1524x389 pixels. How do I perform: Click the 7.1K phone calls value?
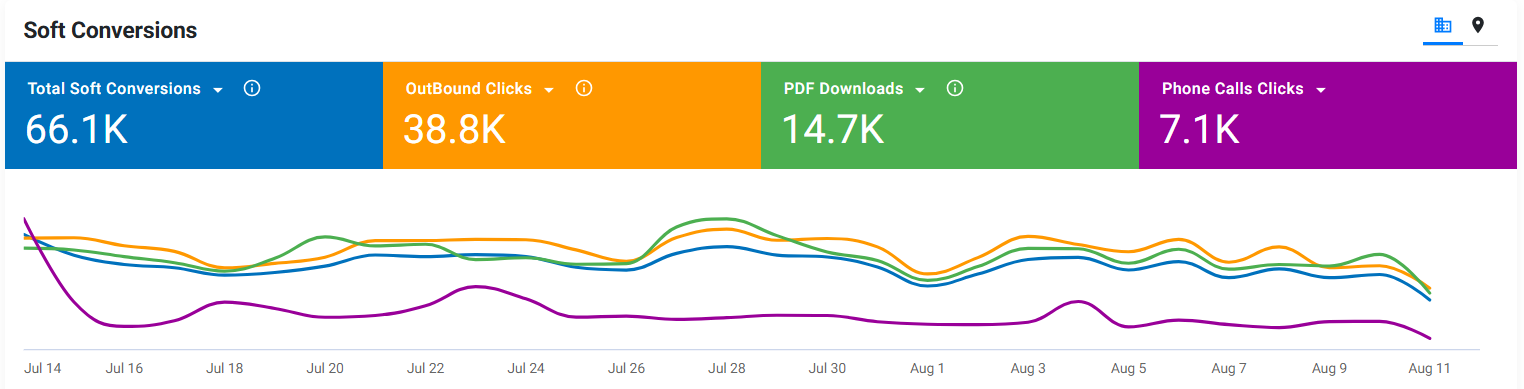[x=1200, y=130]
